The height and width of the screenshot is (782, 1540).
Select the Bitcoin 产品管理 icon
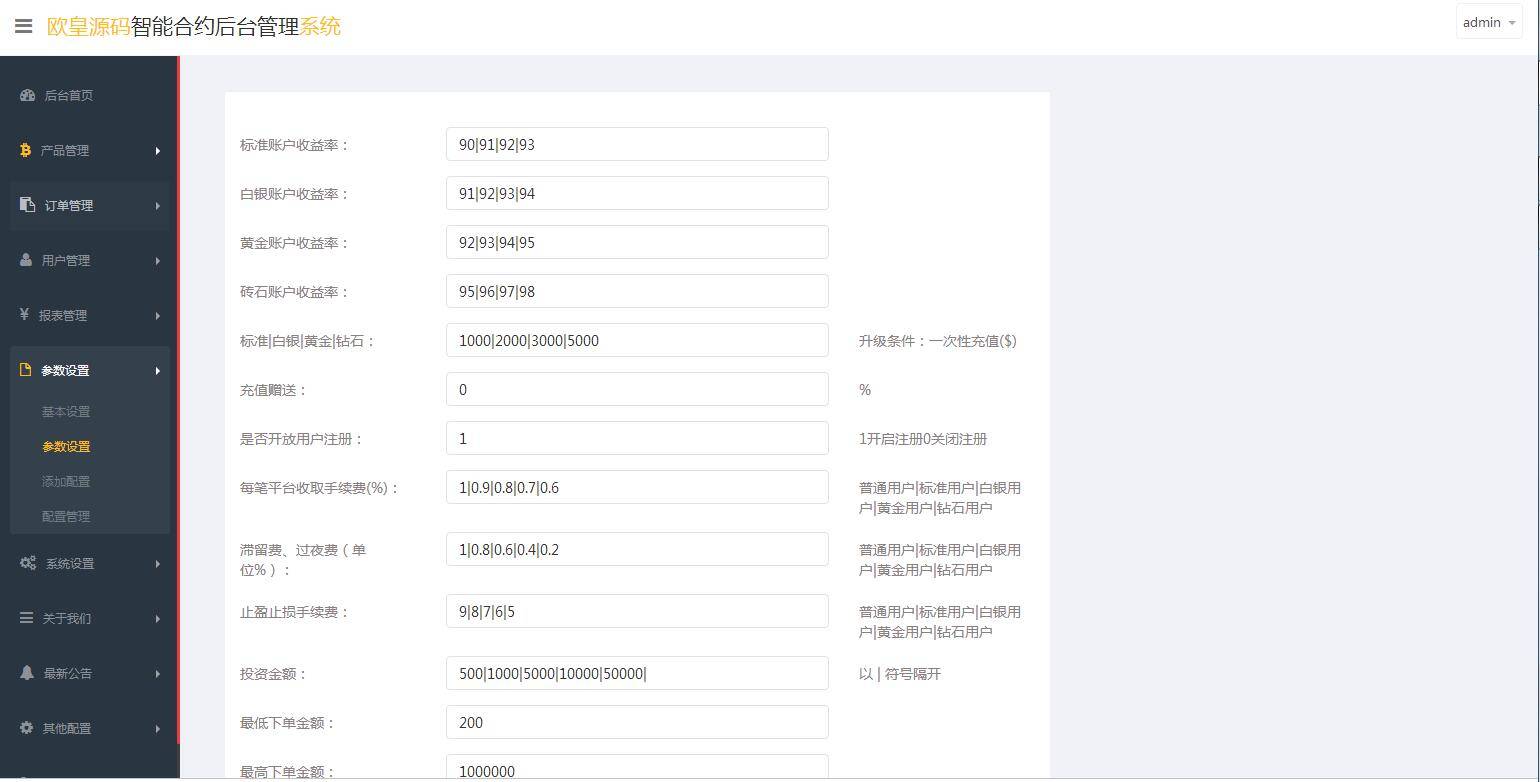(x=24, y=150)
